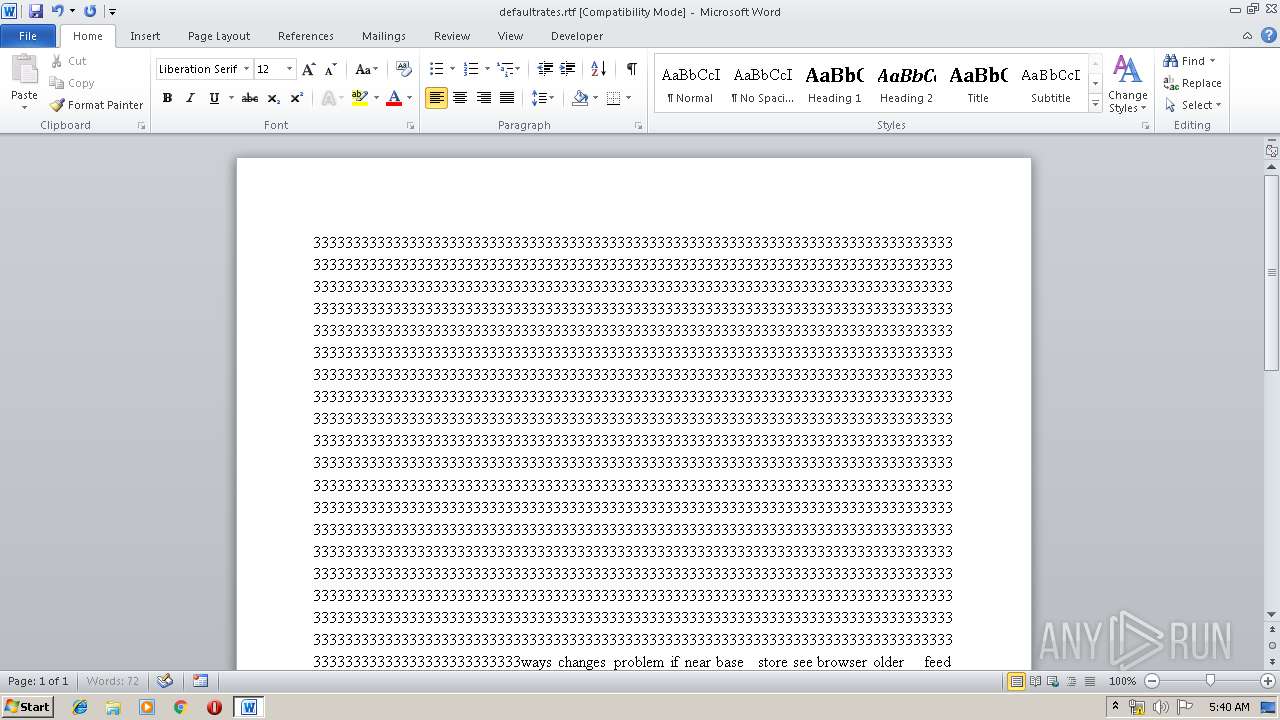Switch to Full Screen Reading view
This screenshot has height=720, width=1280.
1036,681
